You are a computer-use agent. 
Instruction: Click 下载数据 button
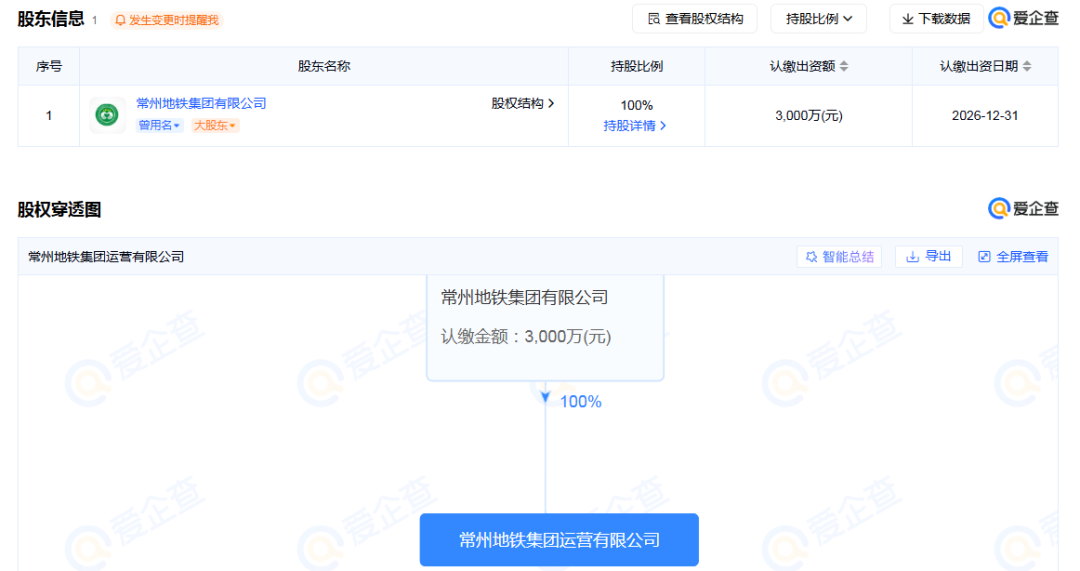(936, 19)
